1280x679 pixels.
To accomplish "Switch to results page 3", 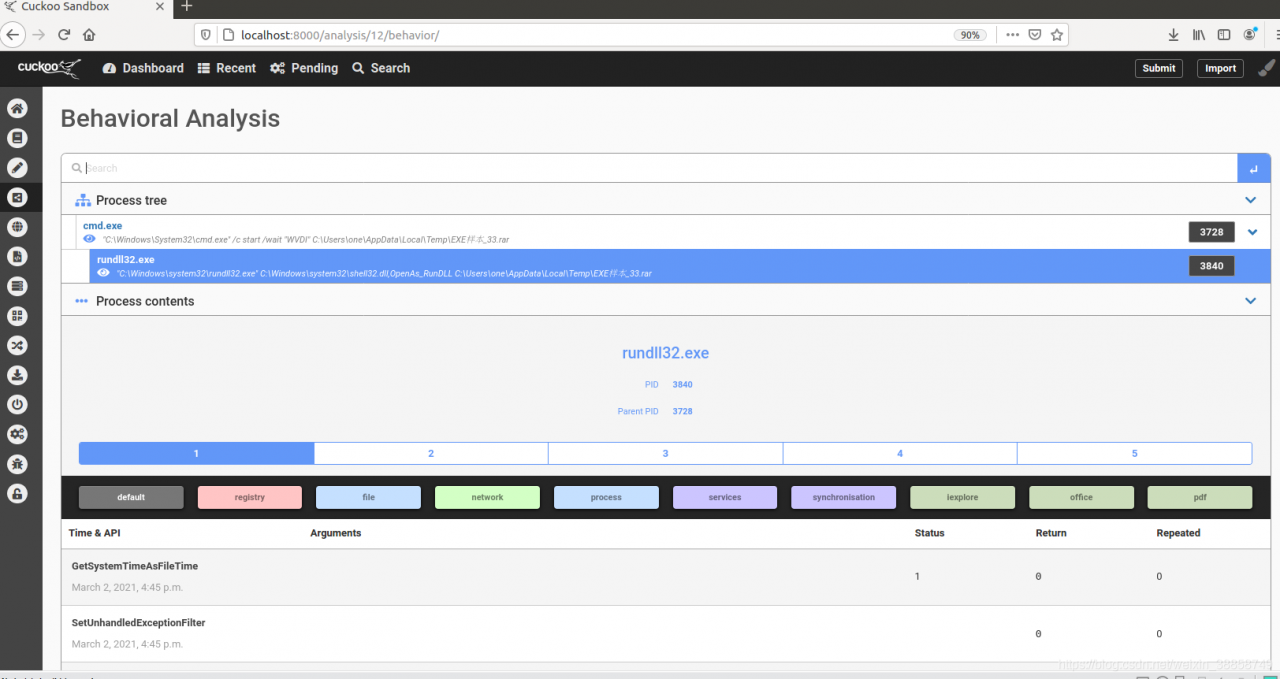I will coord(665,454).
